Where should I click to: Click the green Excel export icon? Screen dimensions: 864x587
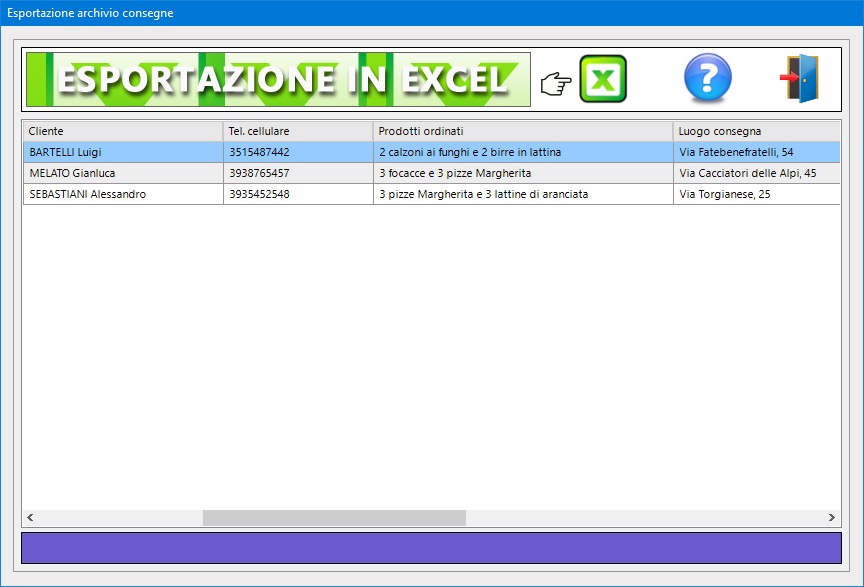(x=603, y=79)
